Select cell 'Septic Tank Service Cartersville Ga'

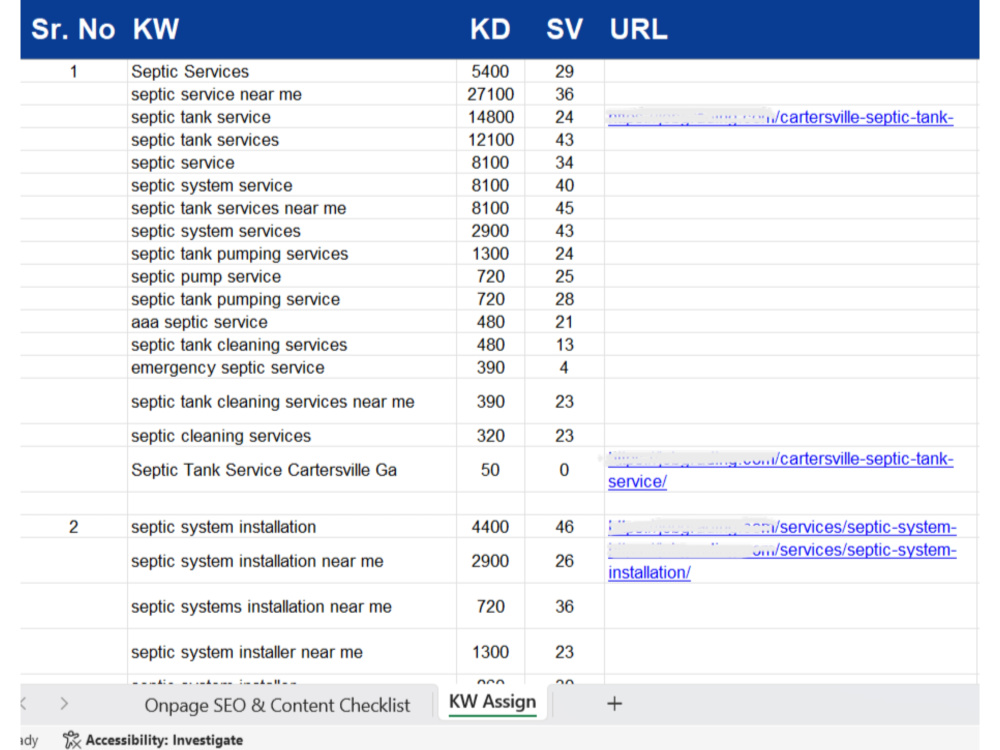point(292,470)
